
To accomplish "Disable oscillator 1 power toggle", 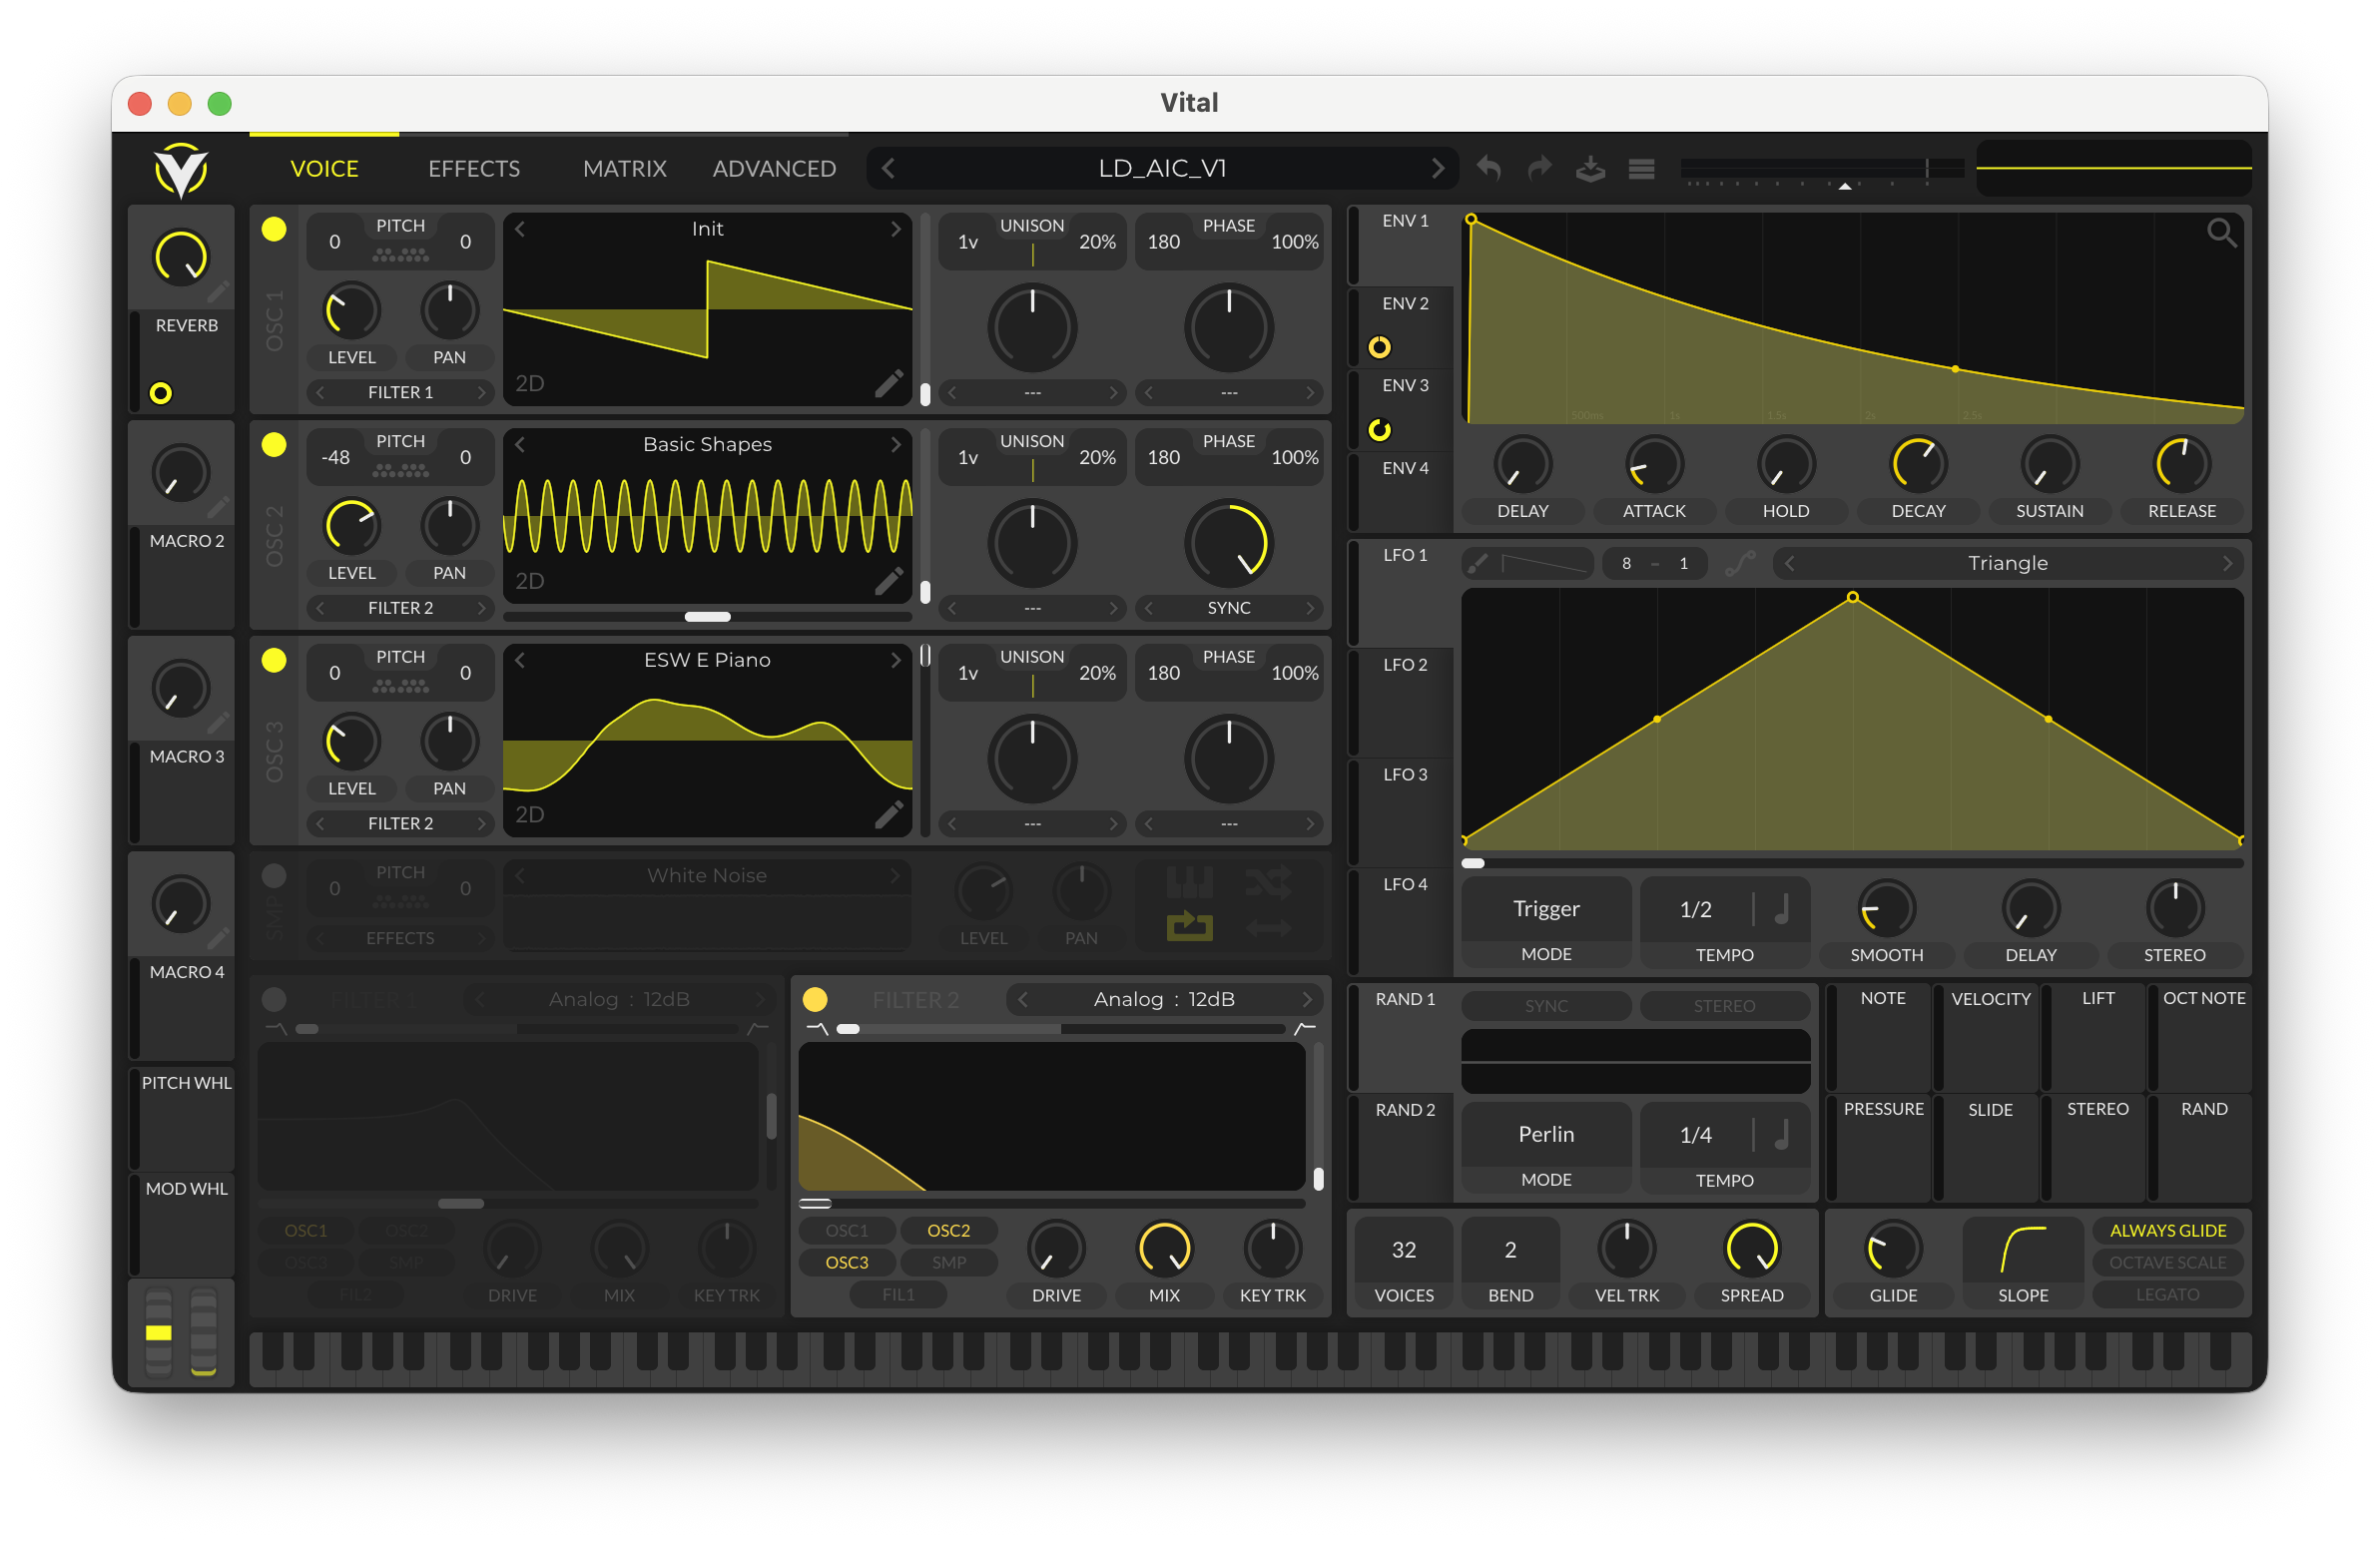I will 274,229.
